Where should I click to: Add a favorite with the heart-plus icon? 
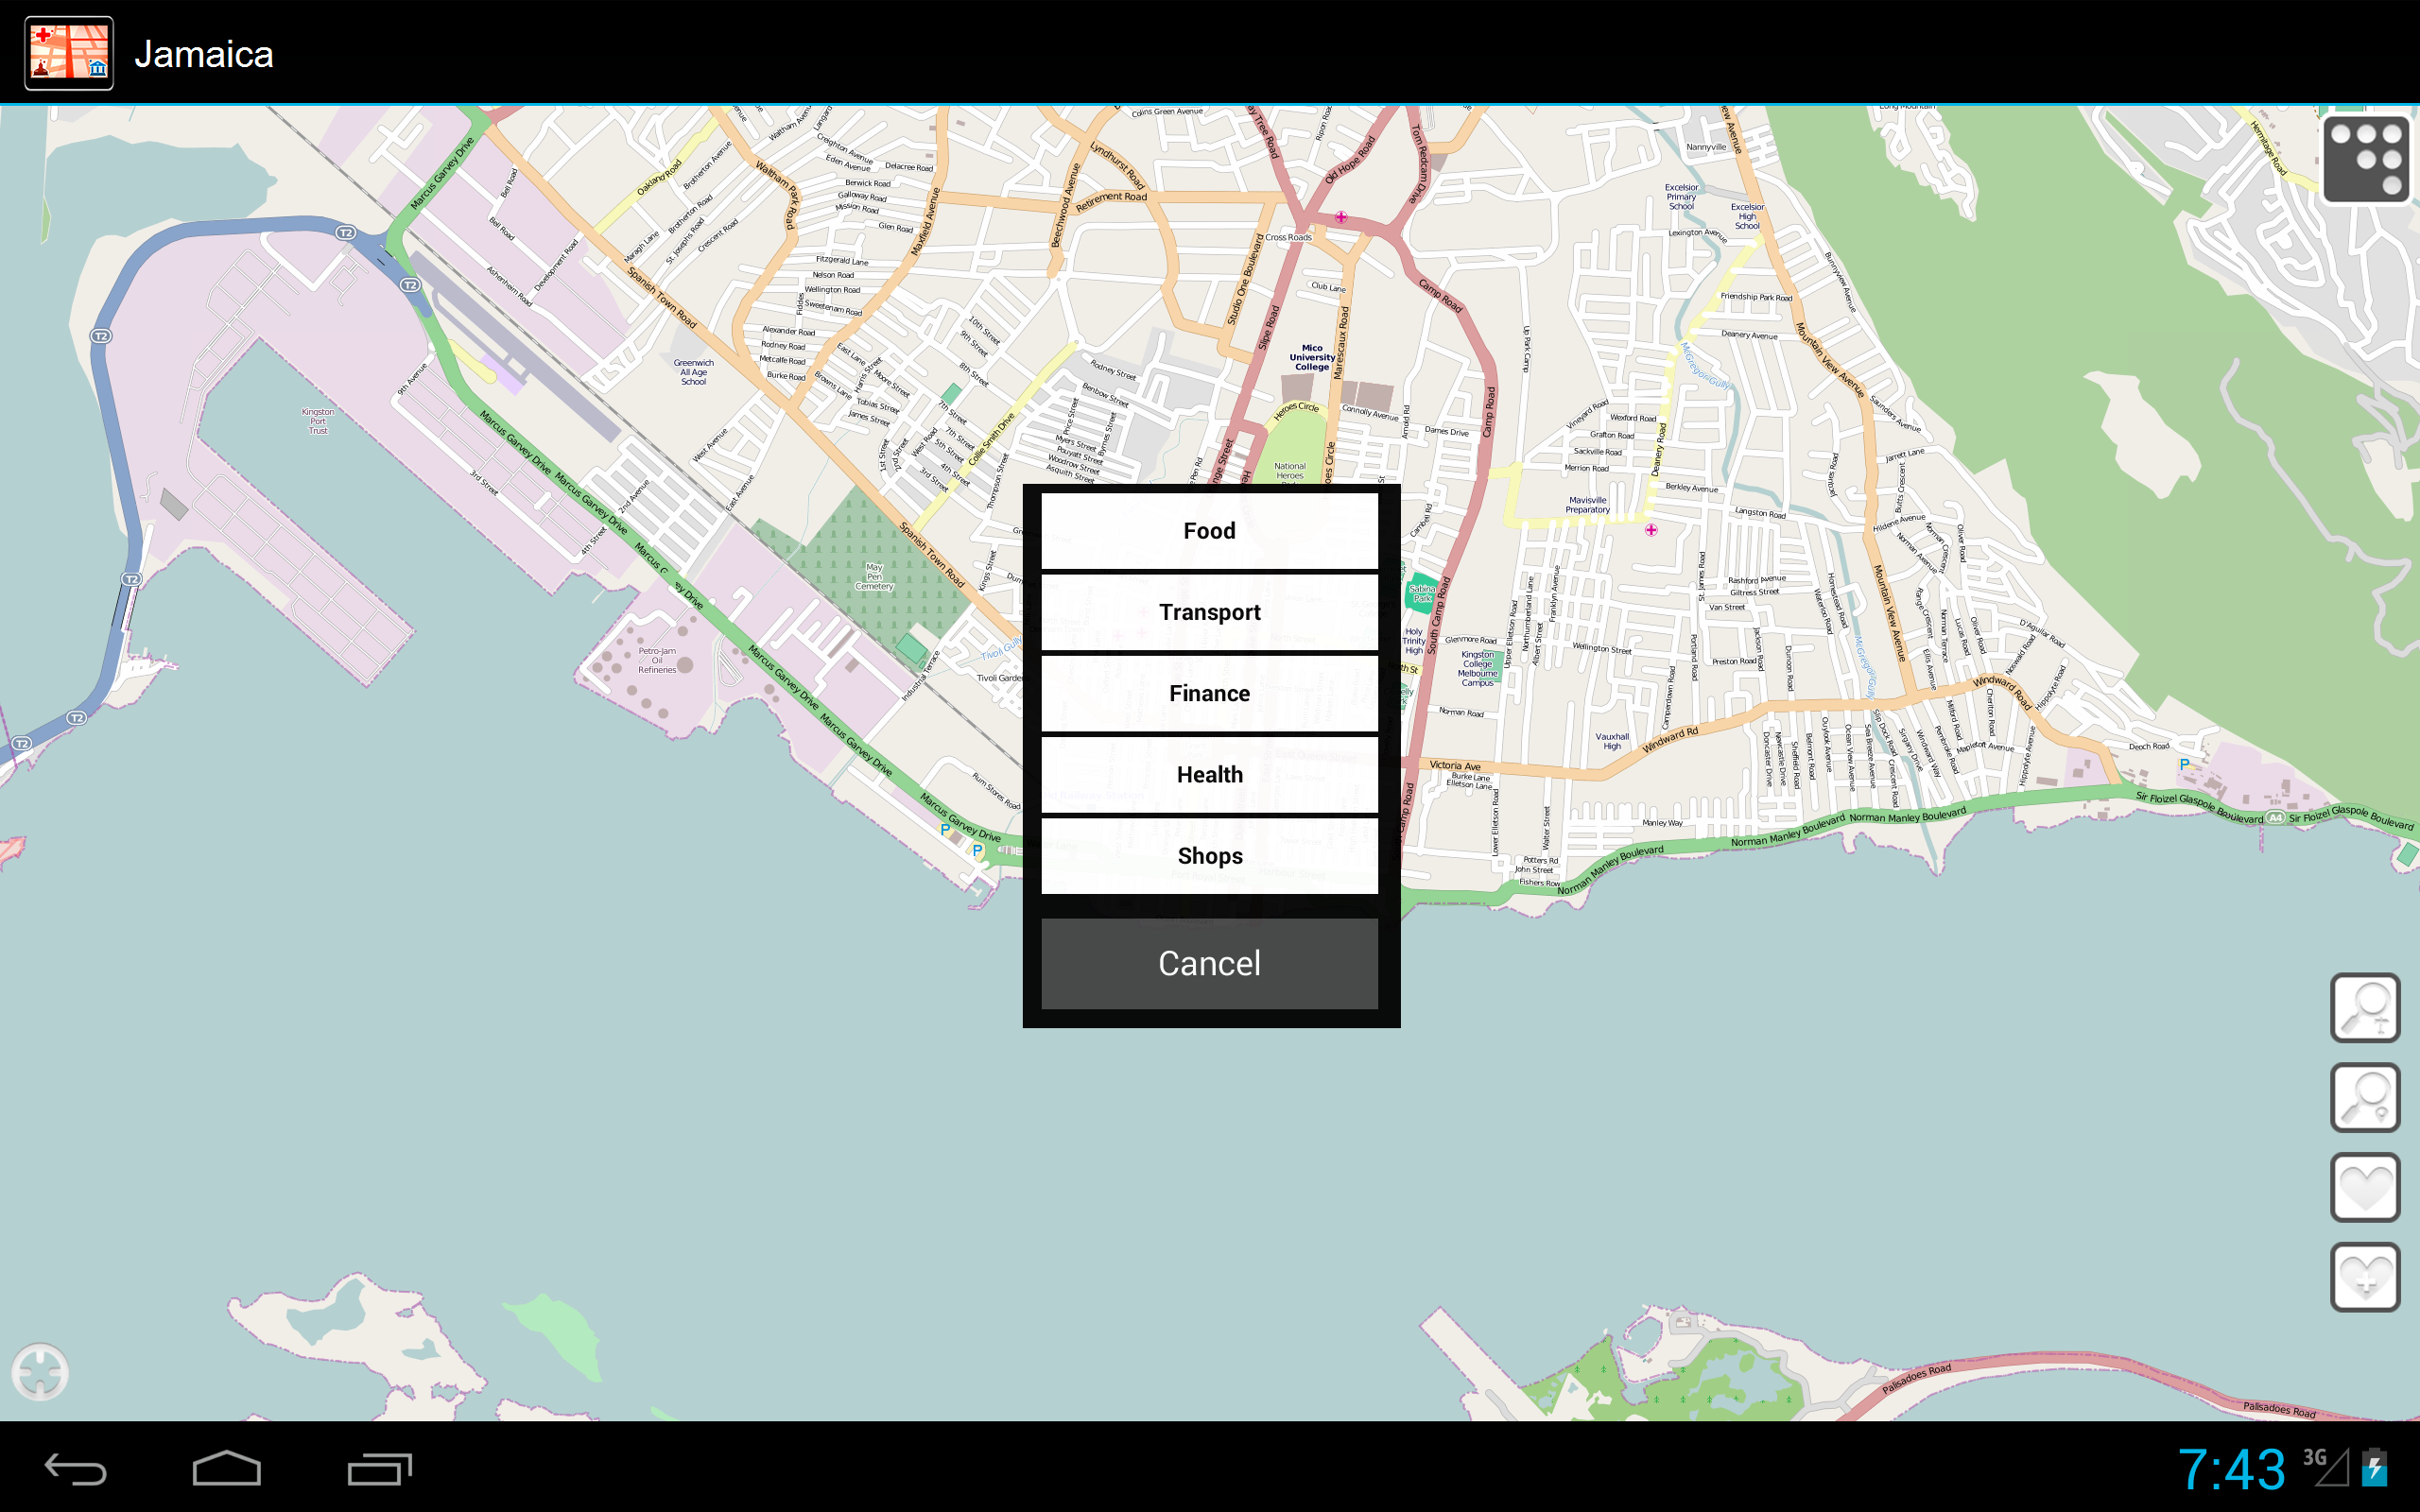click(x=2365, y=1277)
